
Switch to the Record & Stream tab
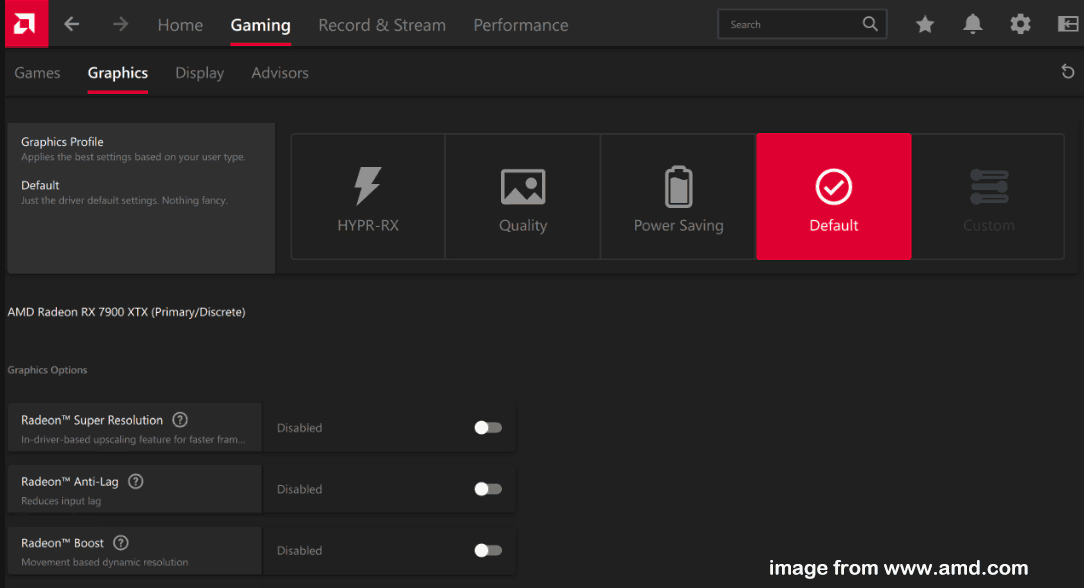click(382, 25)
